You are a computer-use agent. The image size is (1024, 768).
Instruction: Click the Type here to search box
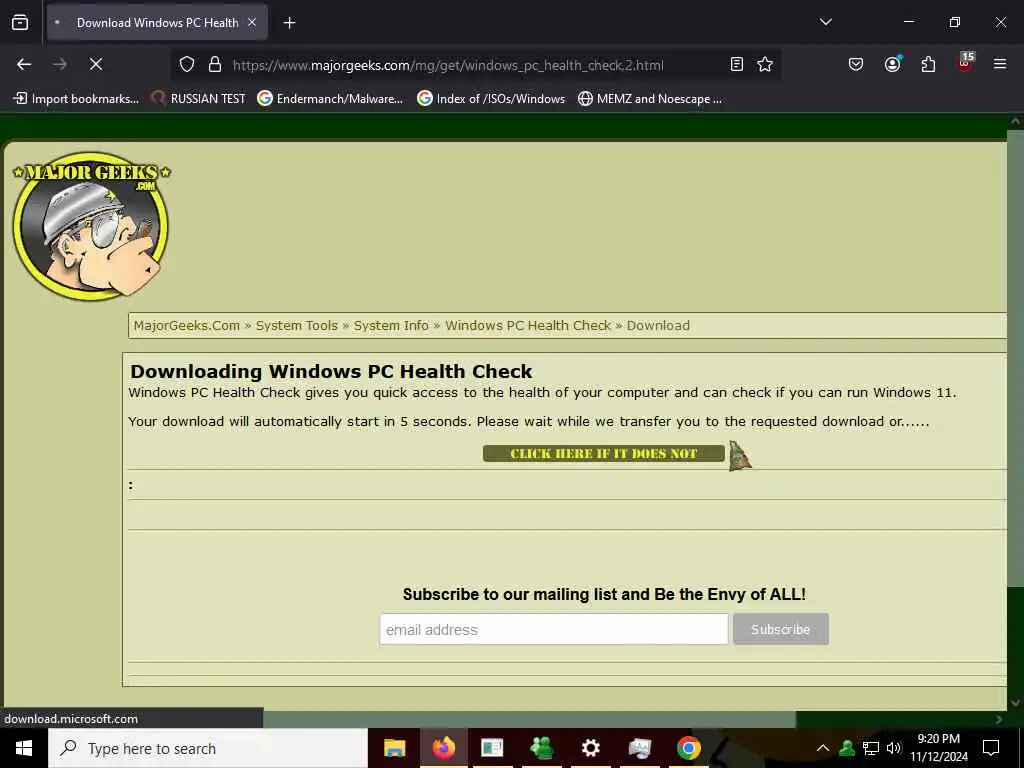point(208,748)
